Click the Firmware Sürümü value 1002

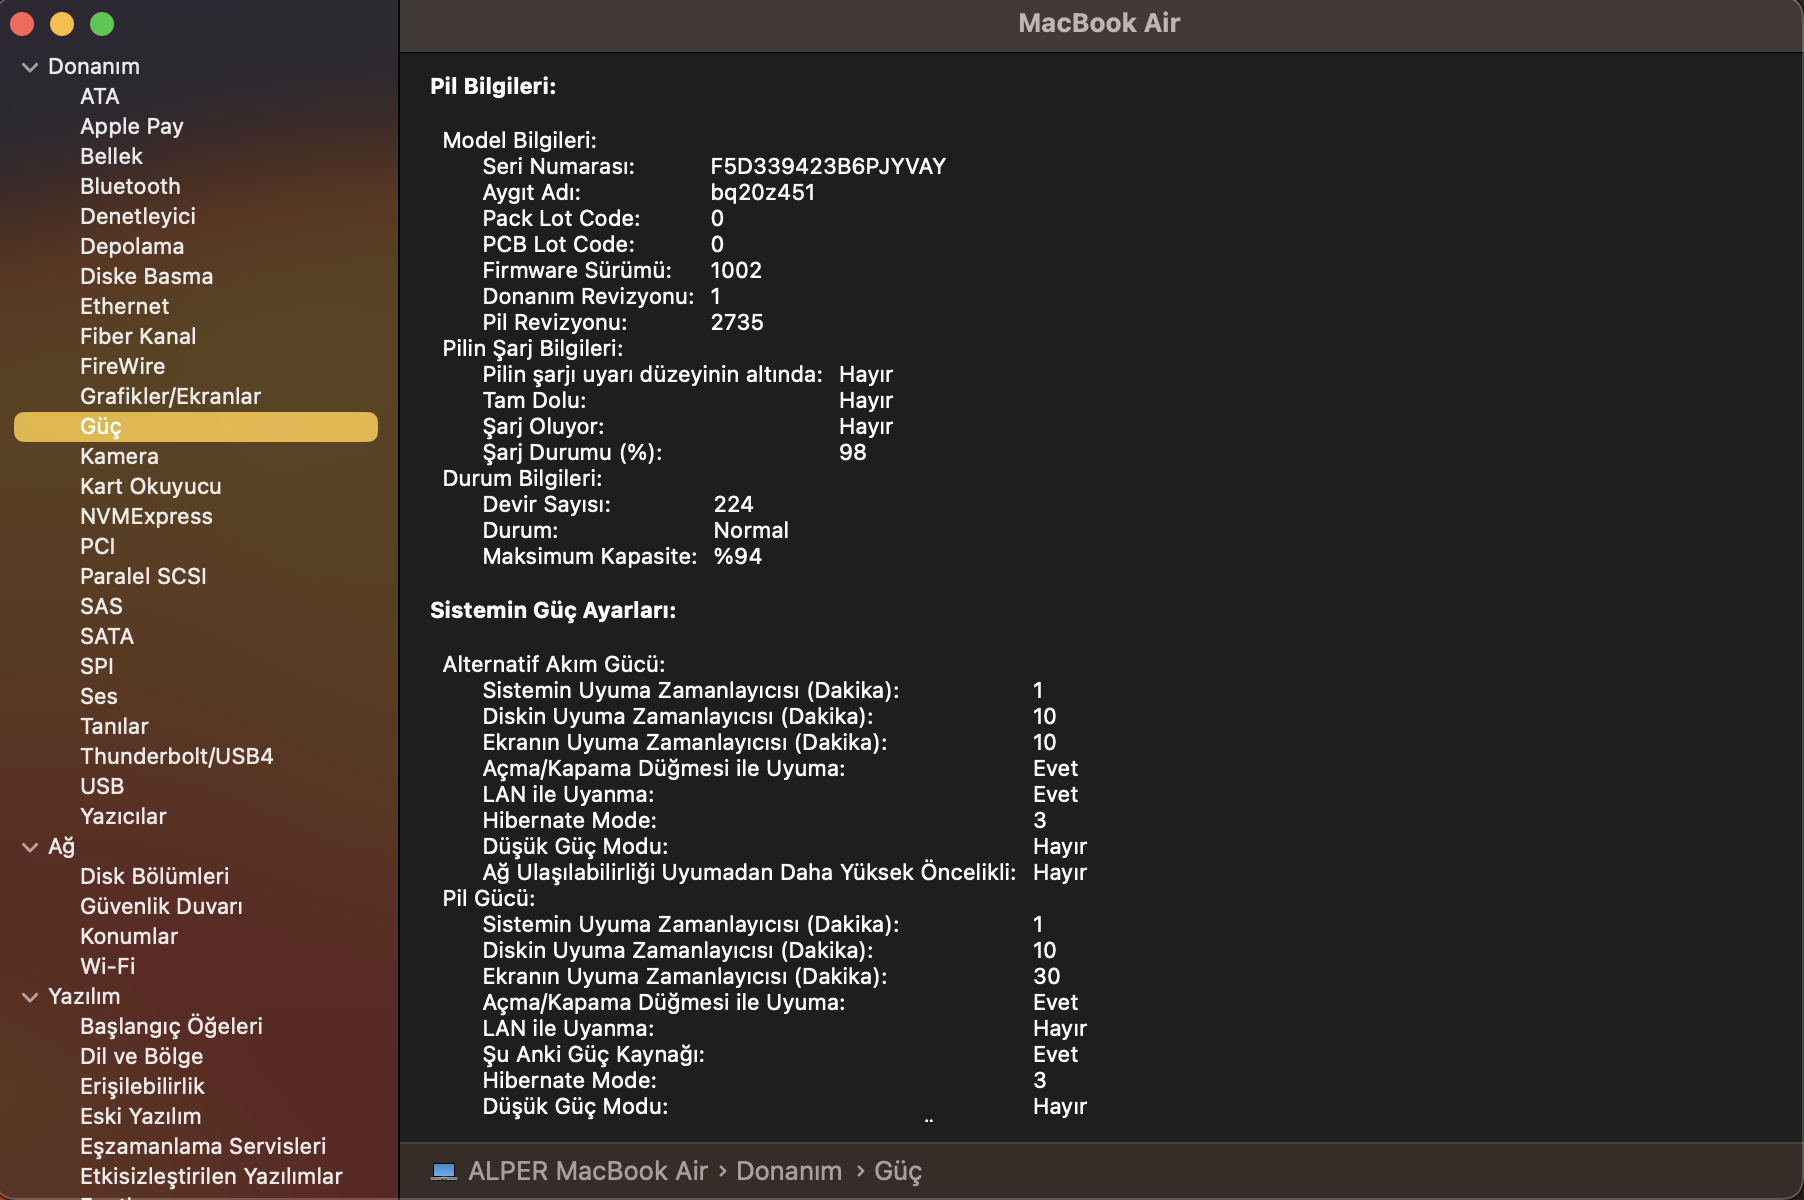pos(736,271)
